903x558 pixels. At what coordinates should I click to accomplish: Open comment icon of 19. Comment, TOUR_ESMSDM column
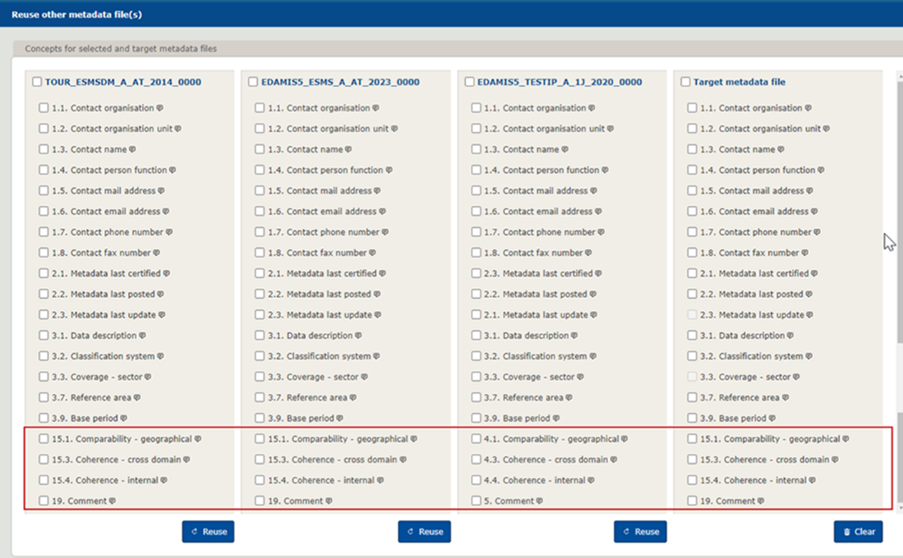(x=112, y=501)
